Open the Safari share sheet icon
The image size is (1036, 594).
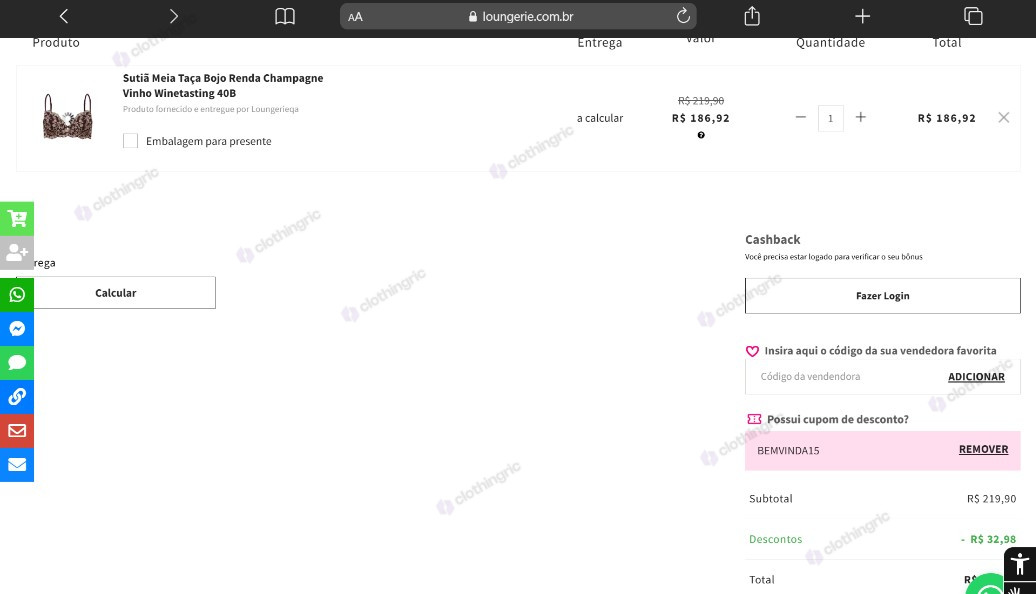pyautogui.click(x=752, y=16)
